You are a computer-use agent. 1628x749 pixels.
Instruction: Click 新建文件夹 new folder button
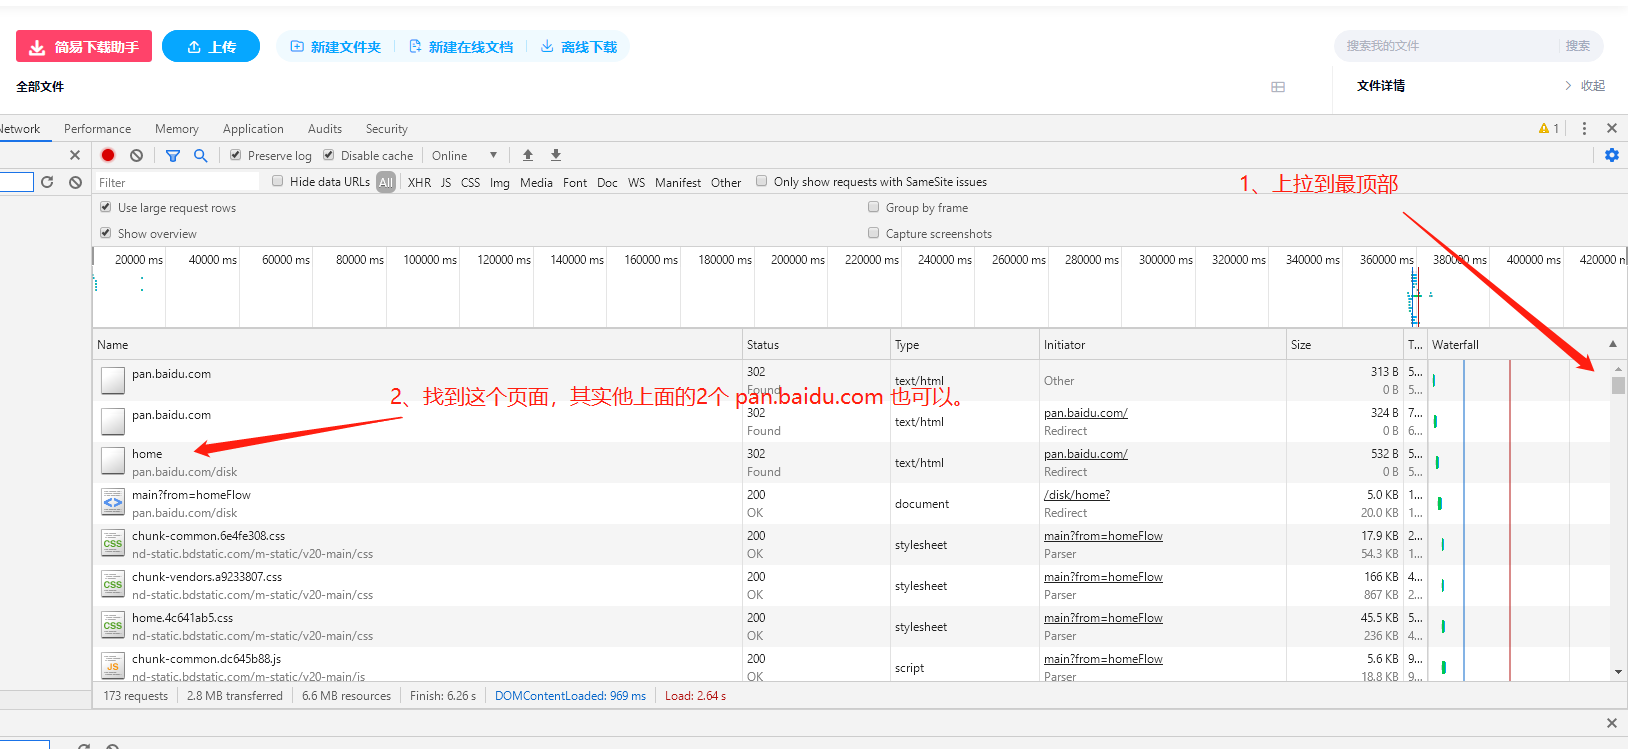click(336, 46)
